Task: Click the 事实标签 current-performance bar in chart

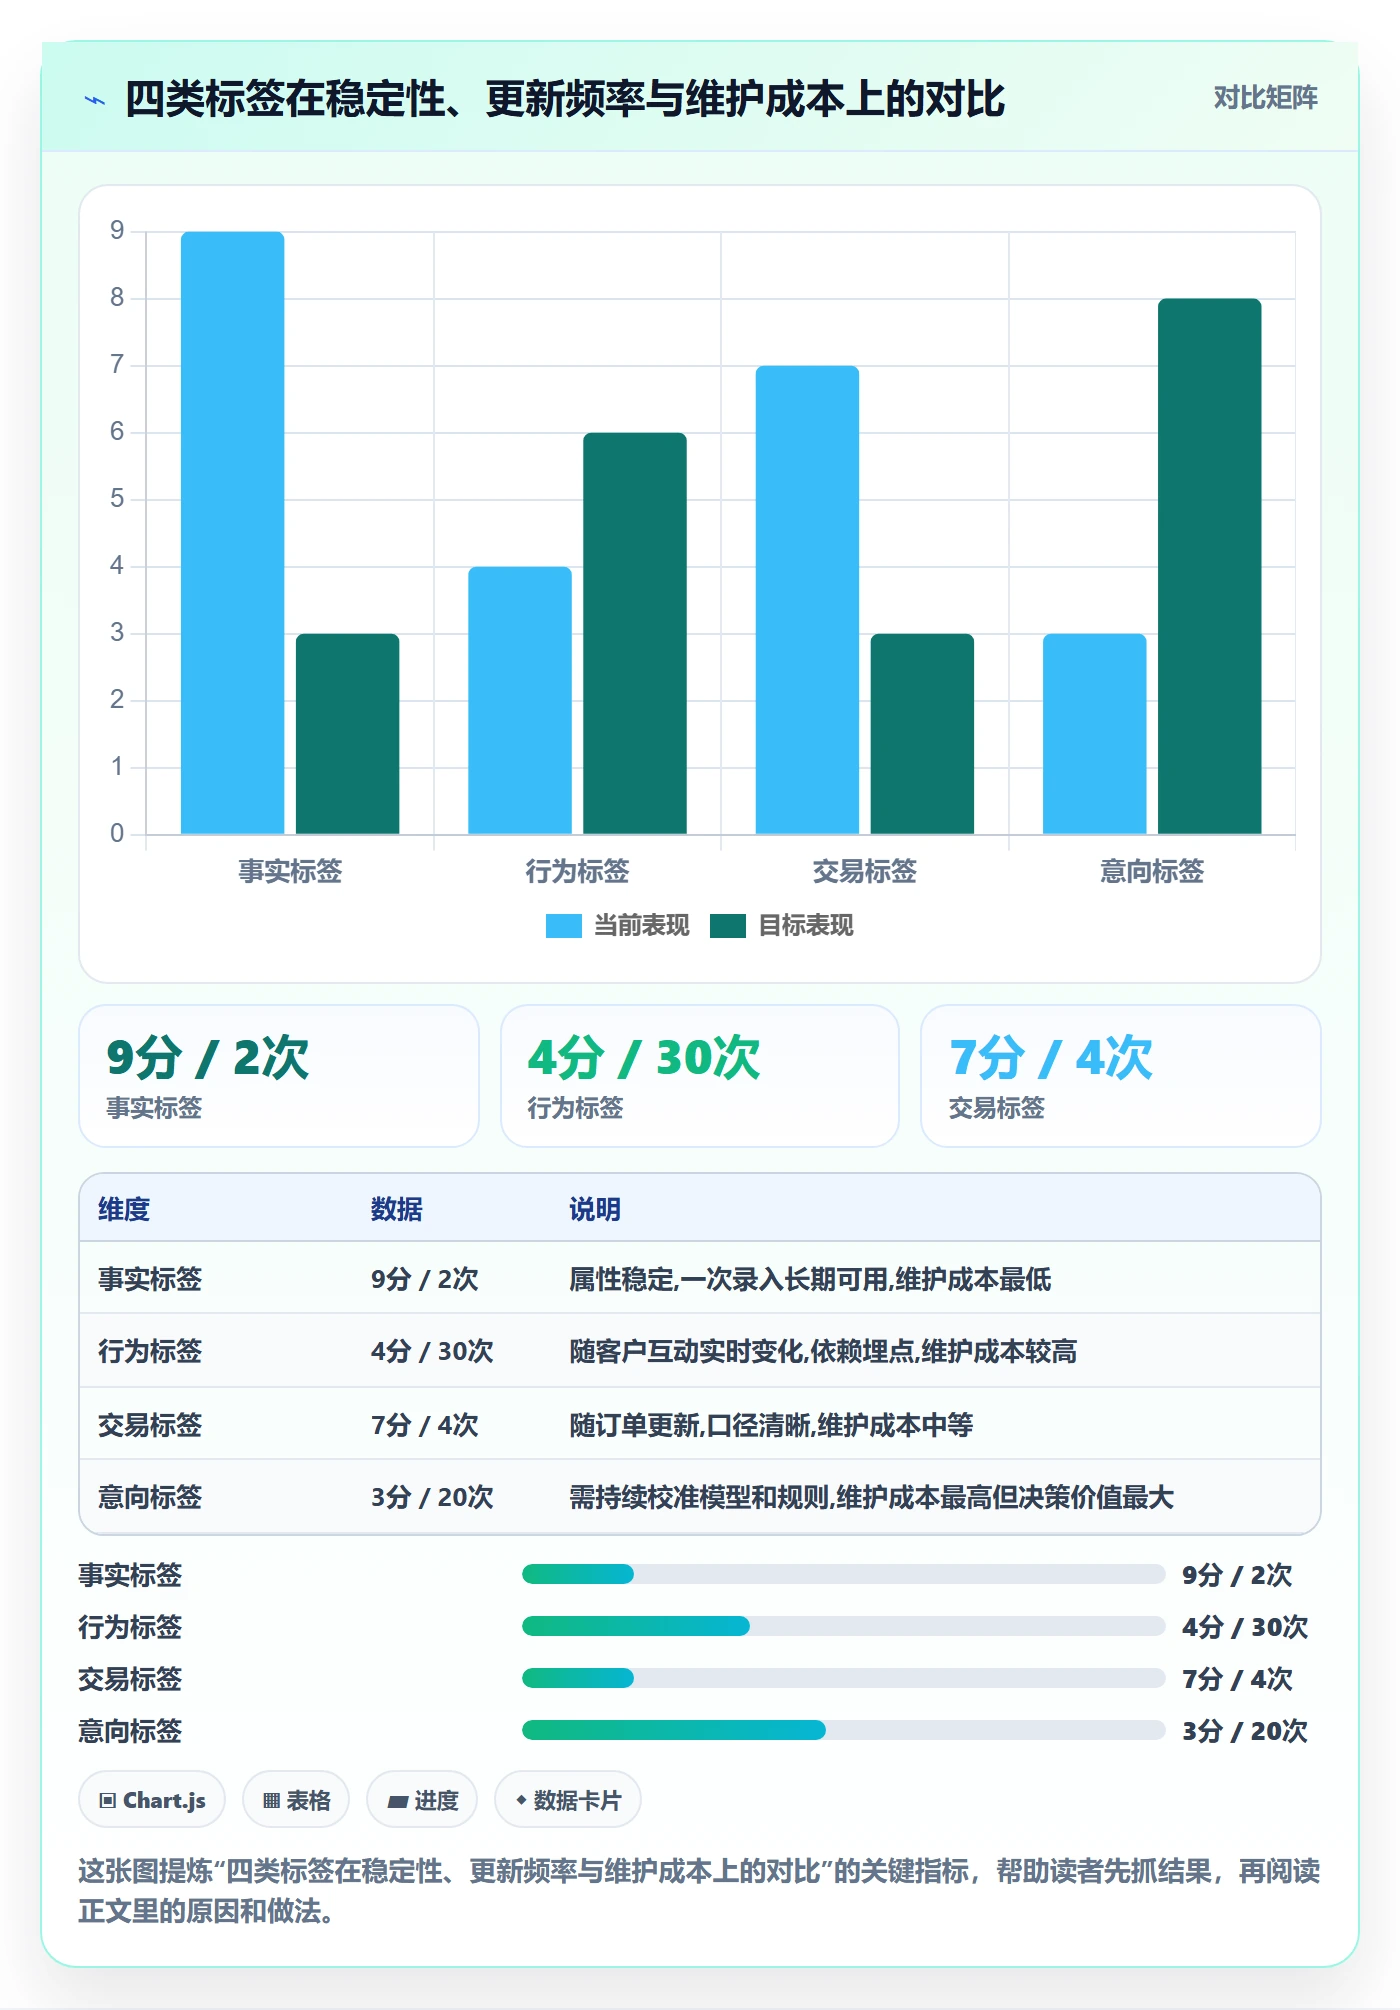Action: coord(232,533)
